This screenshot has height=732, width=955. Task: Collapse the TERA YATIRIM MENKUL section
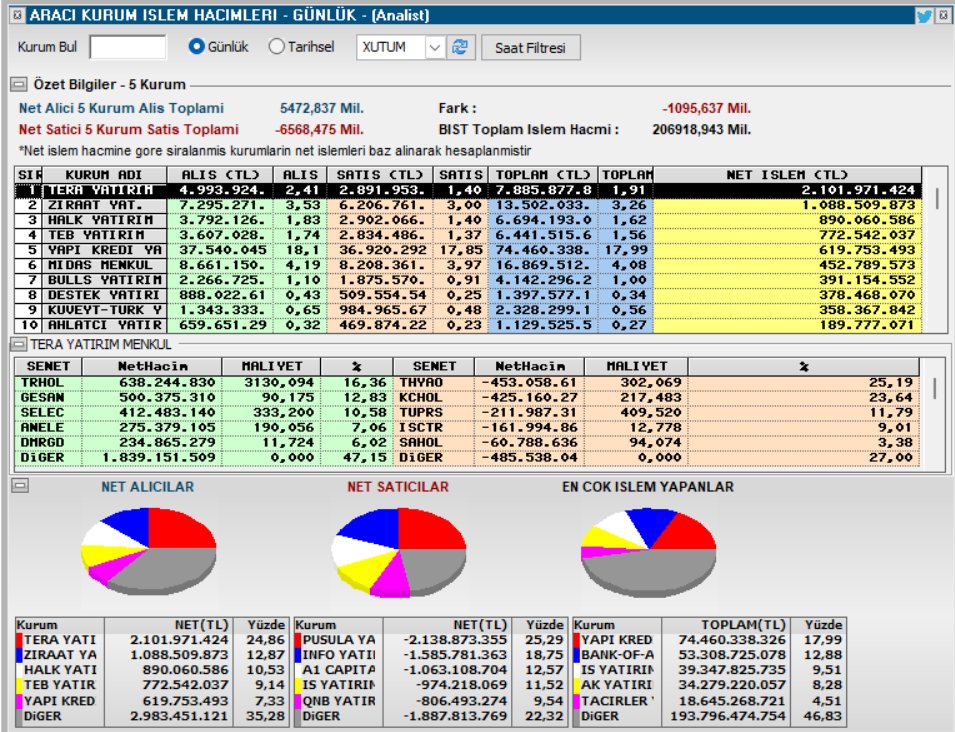(x=19, y=345)
